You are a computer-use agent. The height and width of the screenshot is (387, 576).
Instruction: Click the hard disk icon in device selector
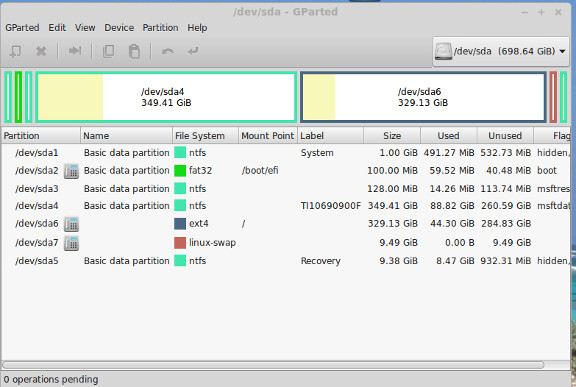(443, 51)
